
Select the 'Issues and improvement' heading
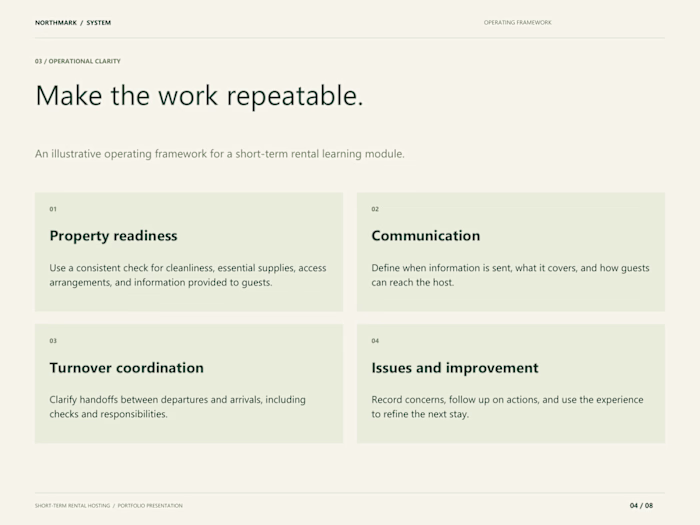point(455,368)
